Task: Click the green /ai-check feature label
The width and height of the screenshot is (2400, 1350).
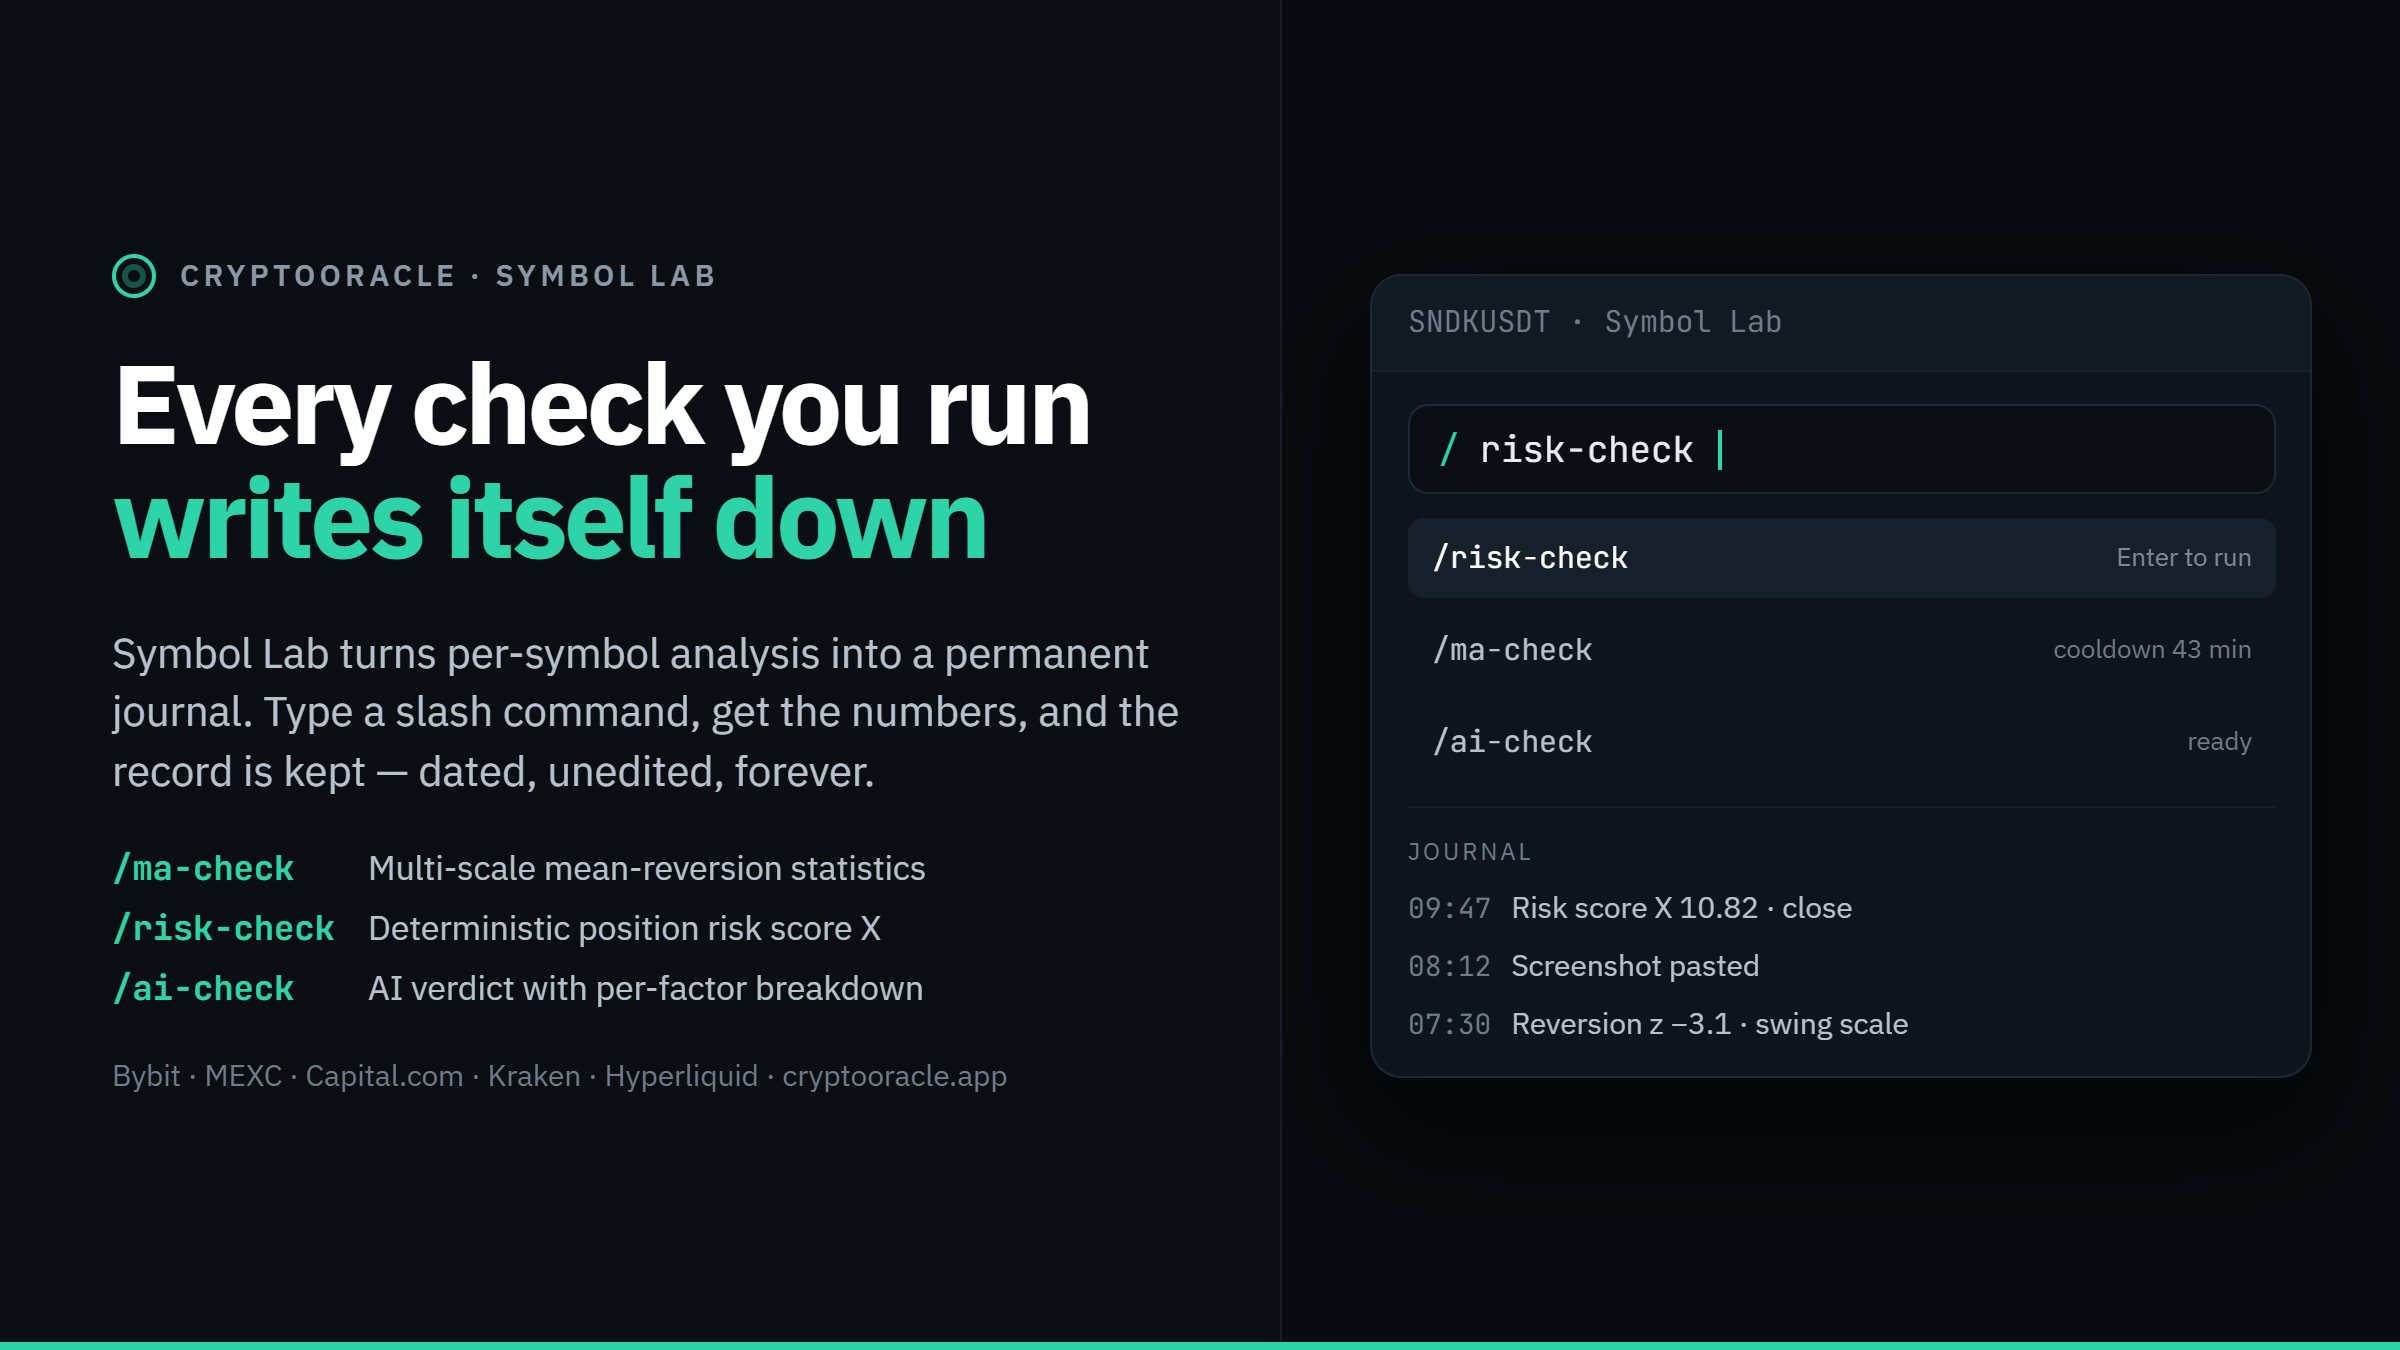Action: tap(203, 988)
